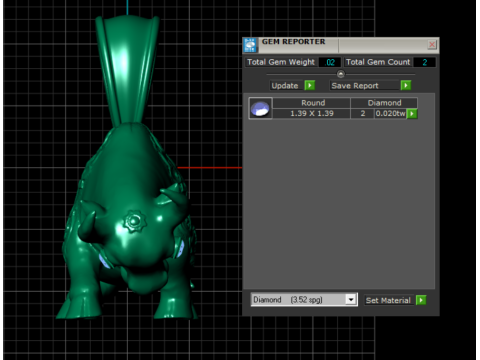Click the Total Gem Count value field
480x360 pixels.
(424, 62)
